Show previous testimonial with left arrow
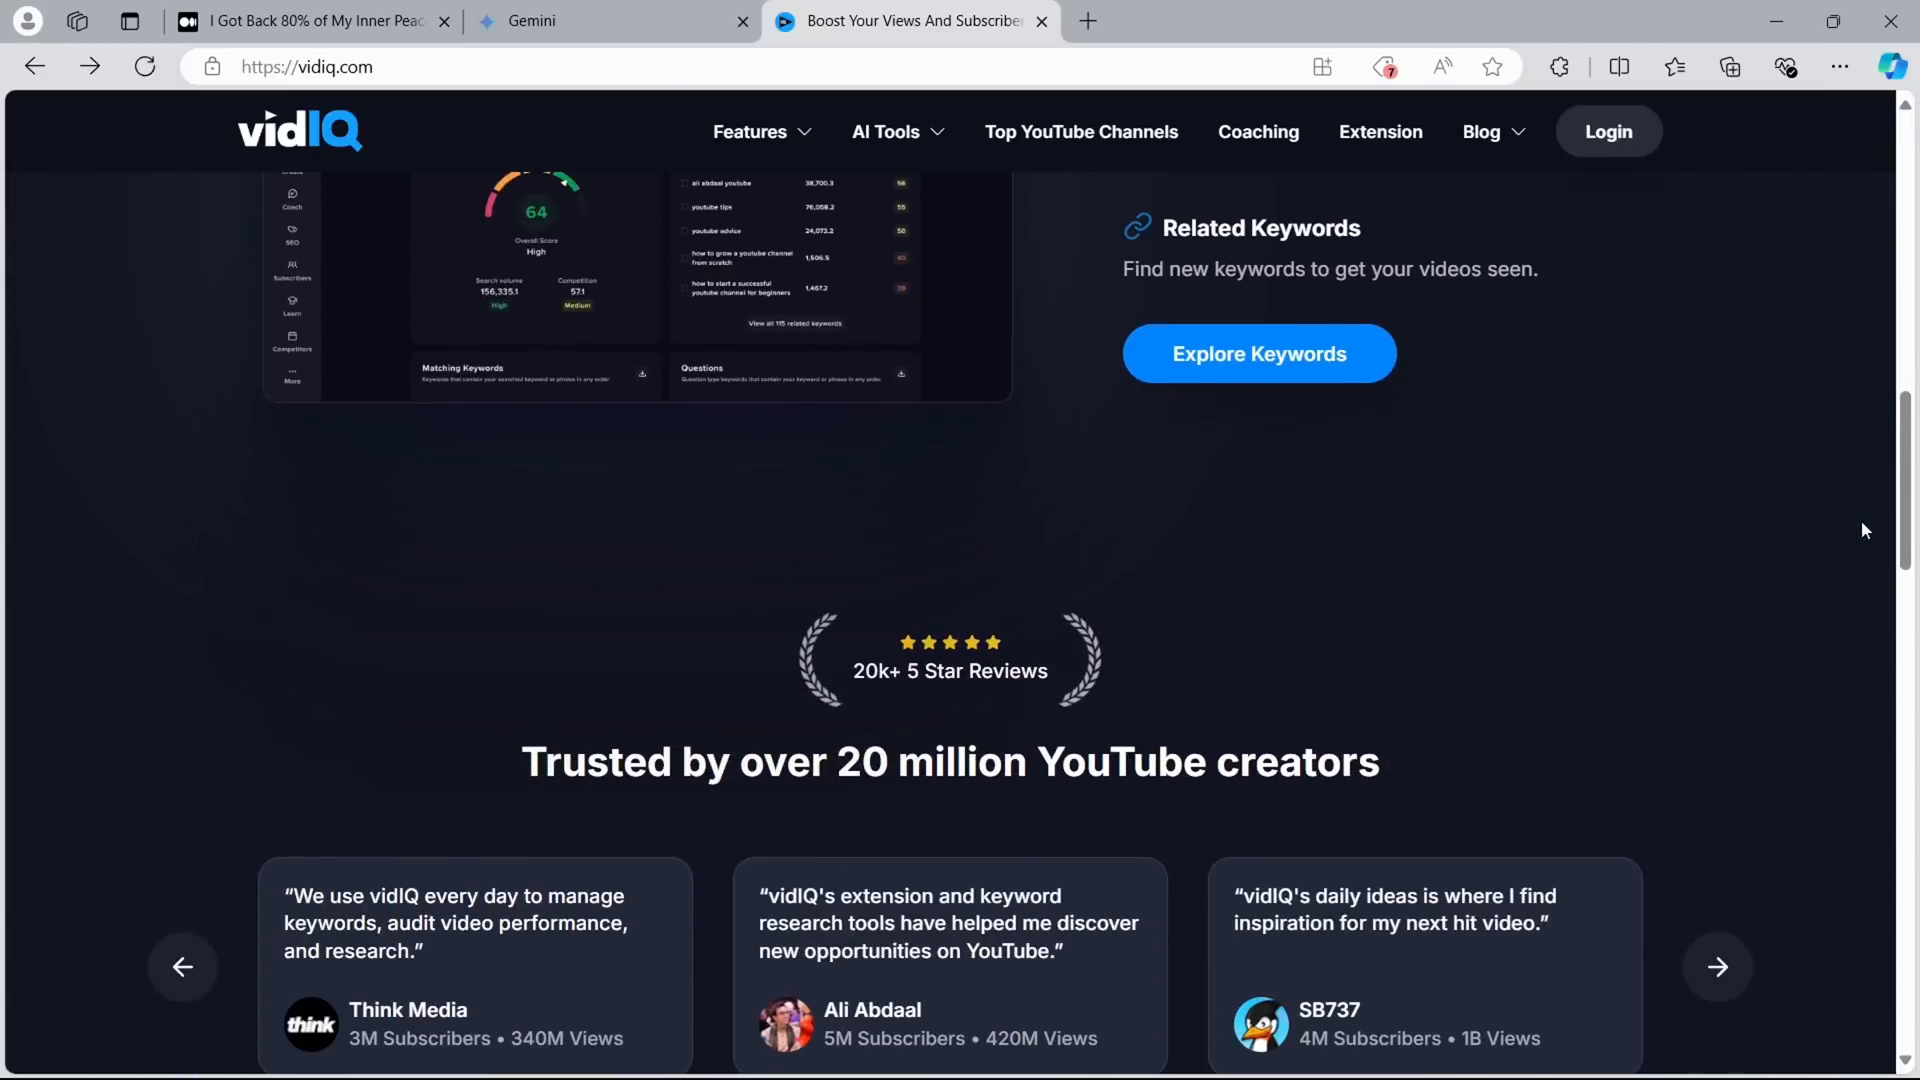The width and height of the screenshot is (1920, 1080). coord(183,967)
